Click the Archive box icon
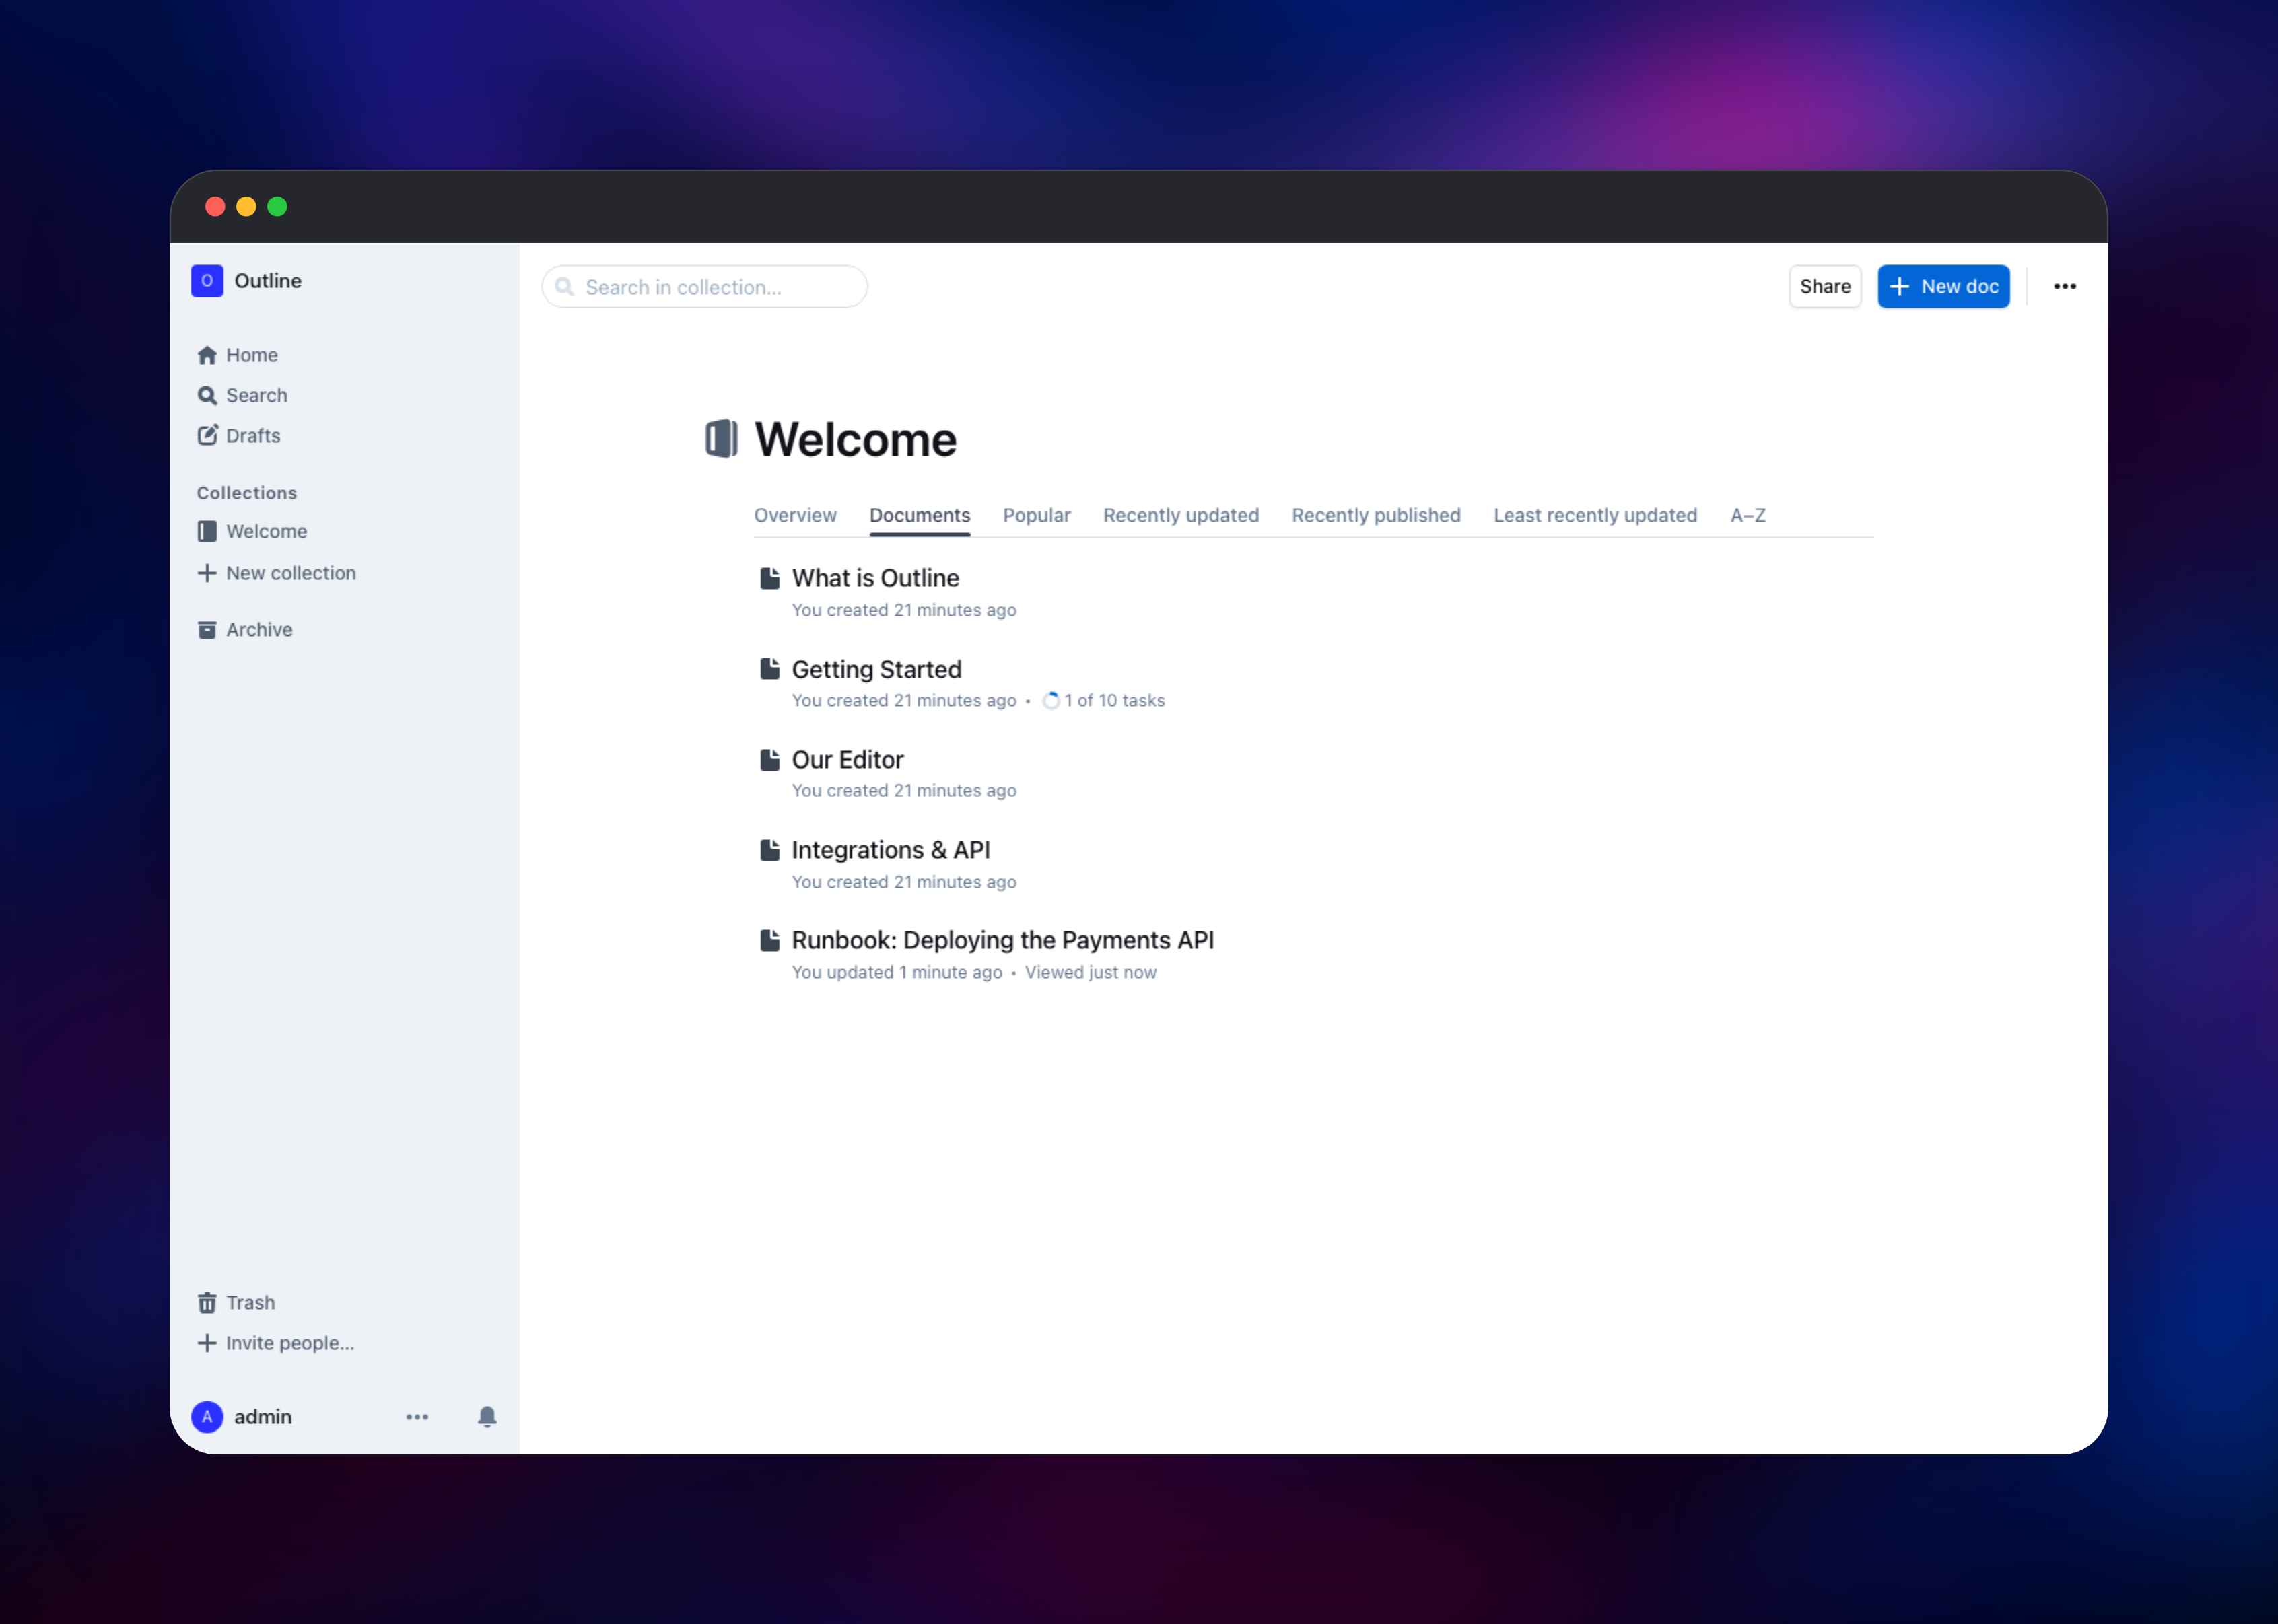 click(x=207, y=629)
